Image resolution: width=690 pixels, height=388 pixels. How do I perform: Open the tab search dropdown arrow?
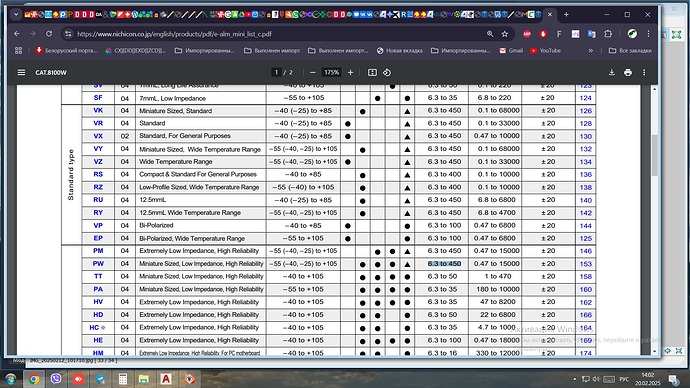click(x=16, y=15)
